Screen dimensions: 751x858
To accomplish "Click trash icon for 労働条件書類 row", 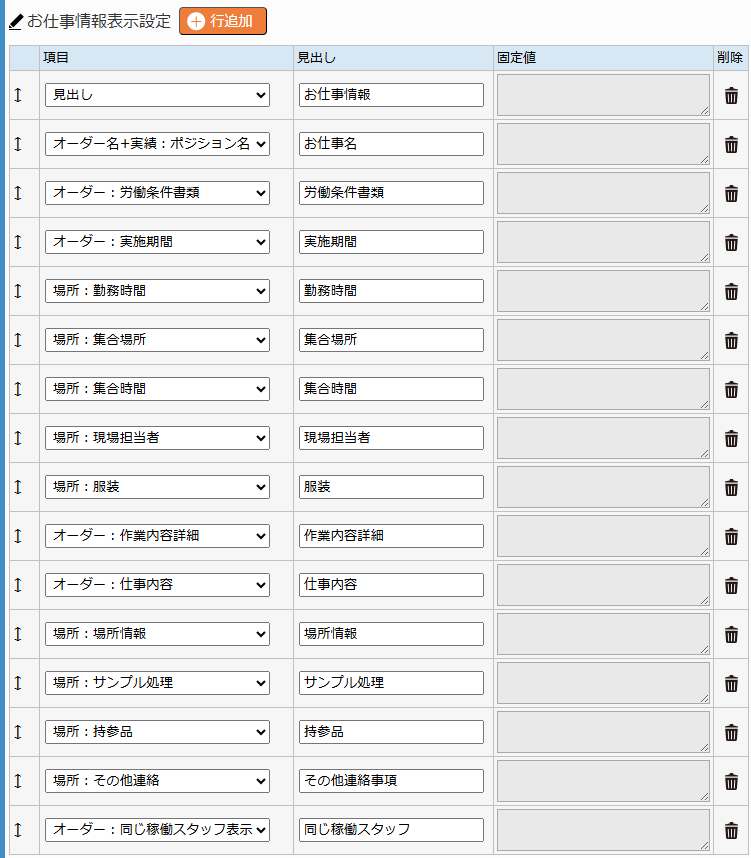I will pyautogui.click(x=731, y=194).
